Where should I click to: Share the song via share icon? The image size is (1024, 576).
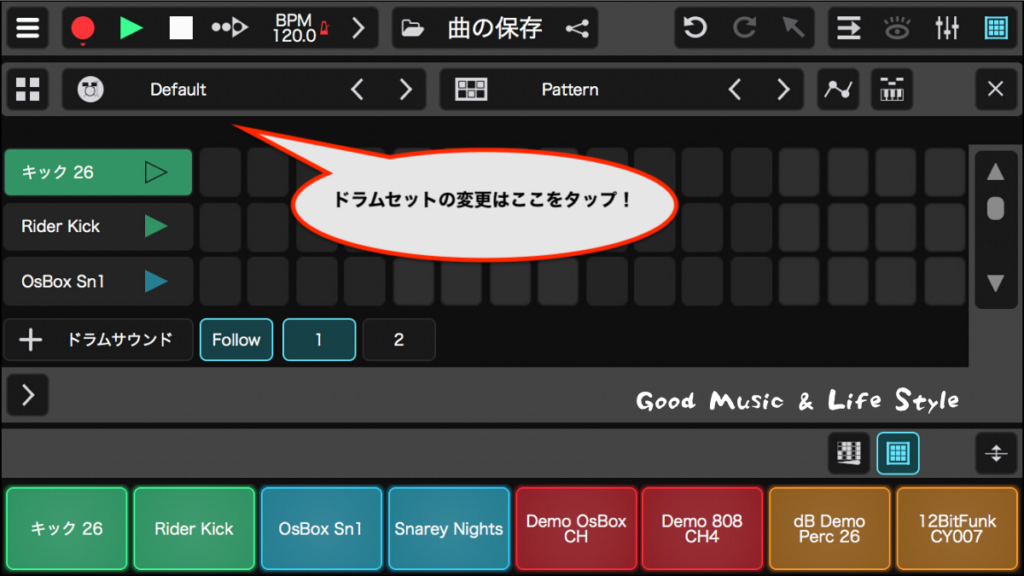coord(577,28)
